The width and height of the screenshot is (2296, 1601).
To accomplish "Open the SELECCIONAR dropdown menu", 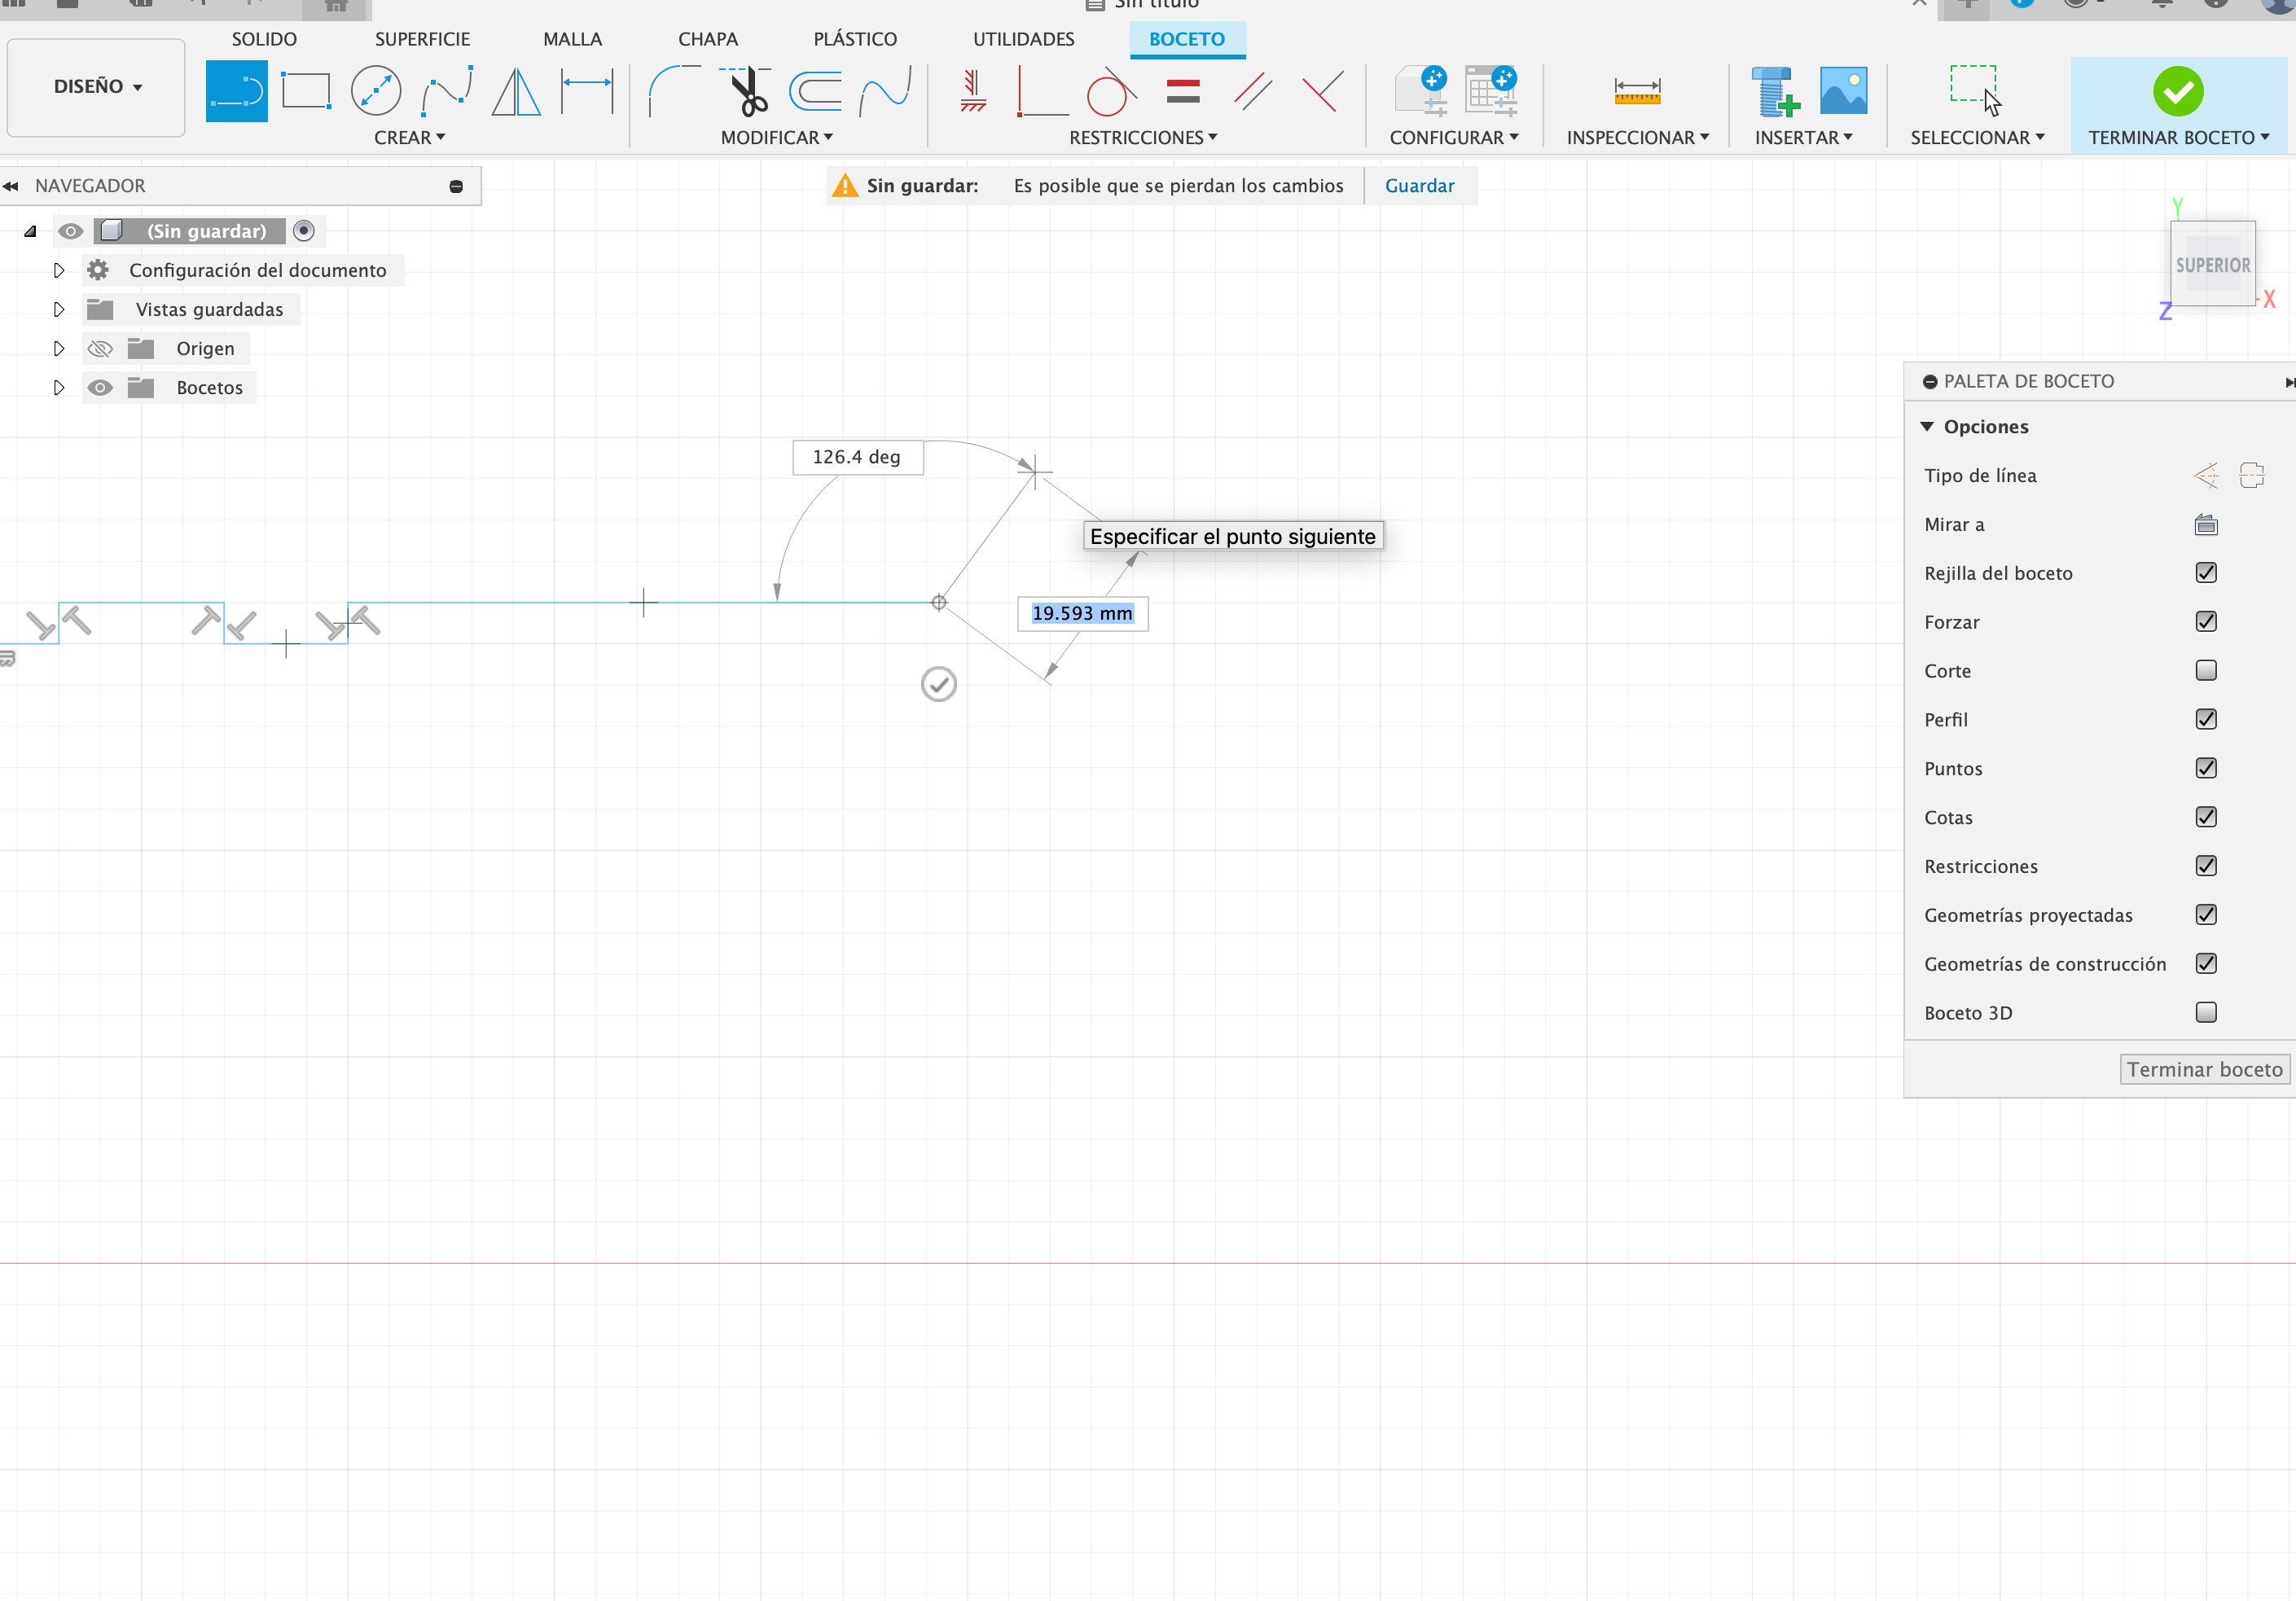I will click(1977, 138).
